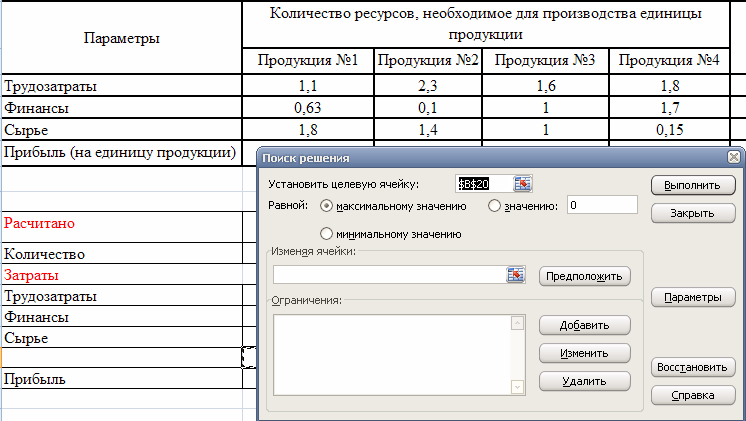
Task: Click the range picker icon for changing cells
Action: tap(515, 275)
